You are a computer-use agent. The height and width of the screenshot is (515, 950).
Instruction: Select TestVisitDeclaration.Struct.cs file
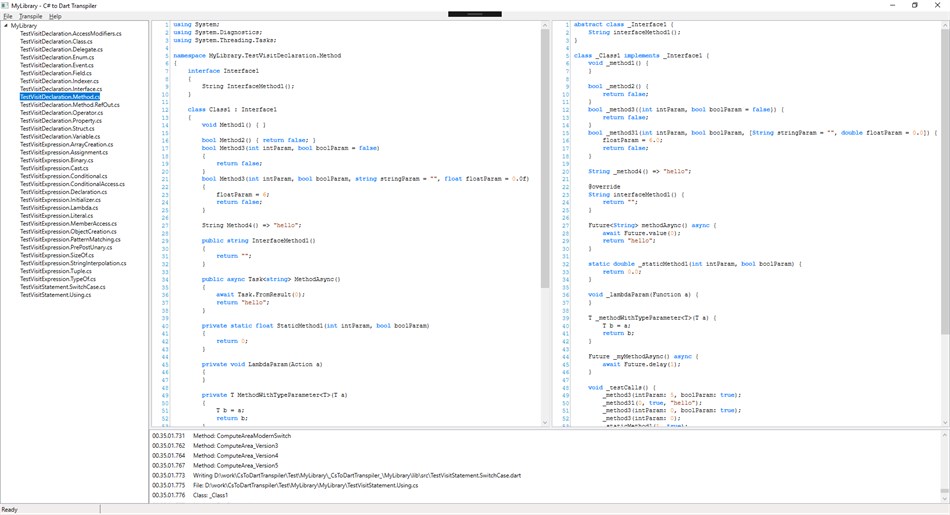click(x=57, y=128)
